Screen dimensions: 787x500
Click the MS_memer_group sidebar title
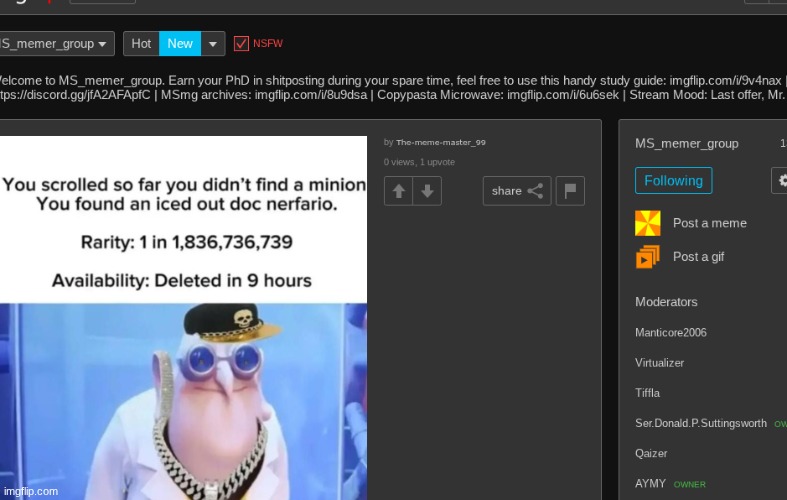coord(687,144)
